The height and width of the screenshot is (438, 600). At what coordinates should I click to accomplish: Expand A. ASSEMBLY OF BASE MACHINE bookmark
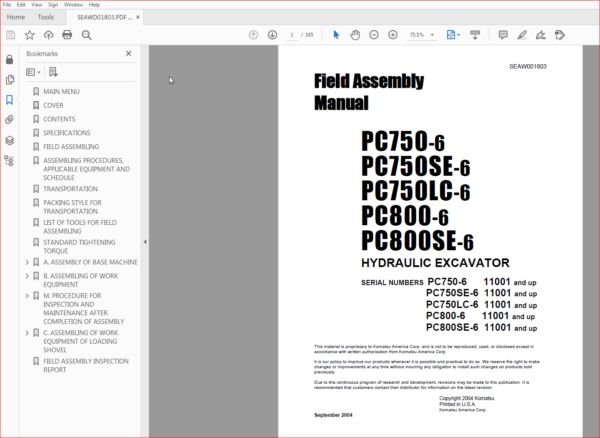(27, 262)
